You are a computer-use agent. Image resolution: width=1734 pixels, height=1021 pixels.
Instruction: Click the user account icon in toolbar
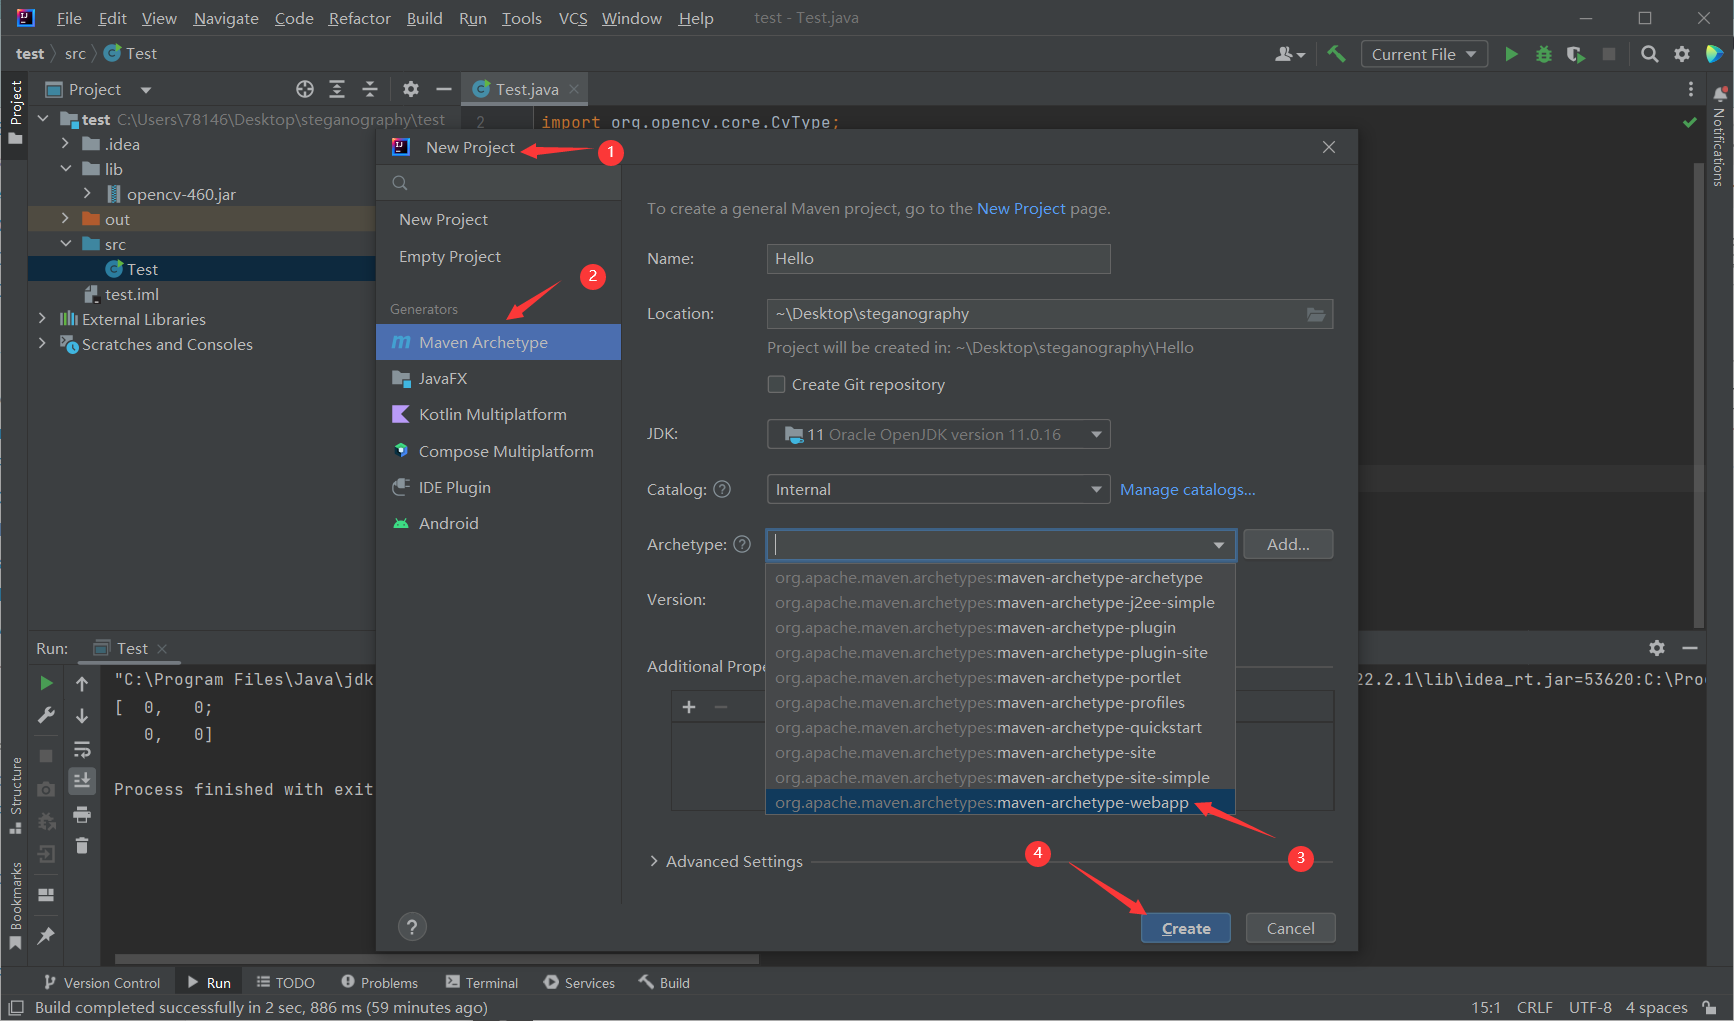pyautogui.click(x=1290, y=54)
